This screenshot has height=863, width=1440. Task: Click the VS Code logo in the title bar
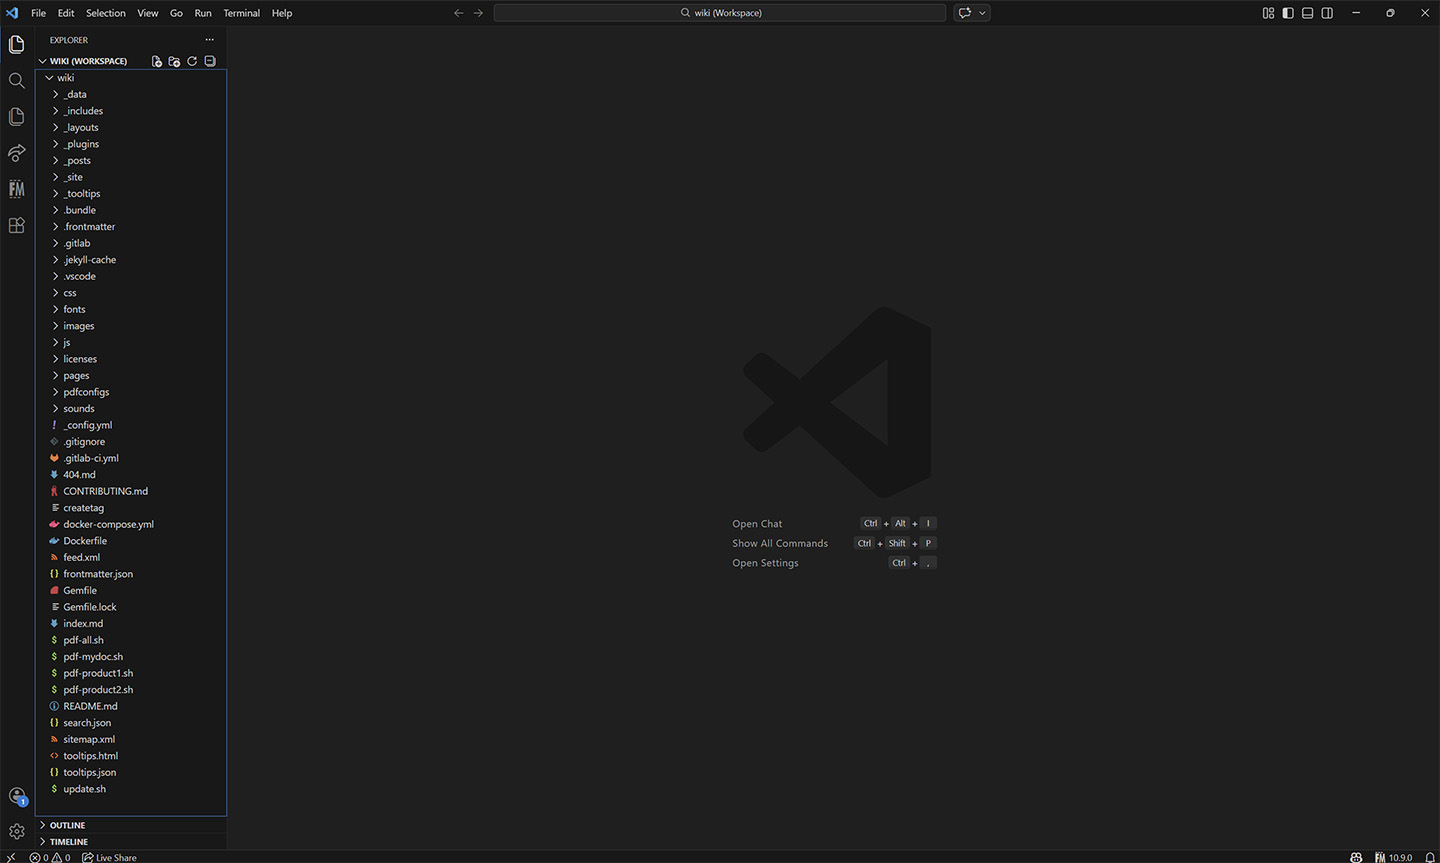pyautogui.click(x=12, y=13)
